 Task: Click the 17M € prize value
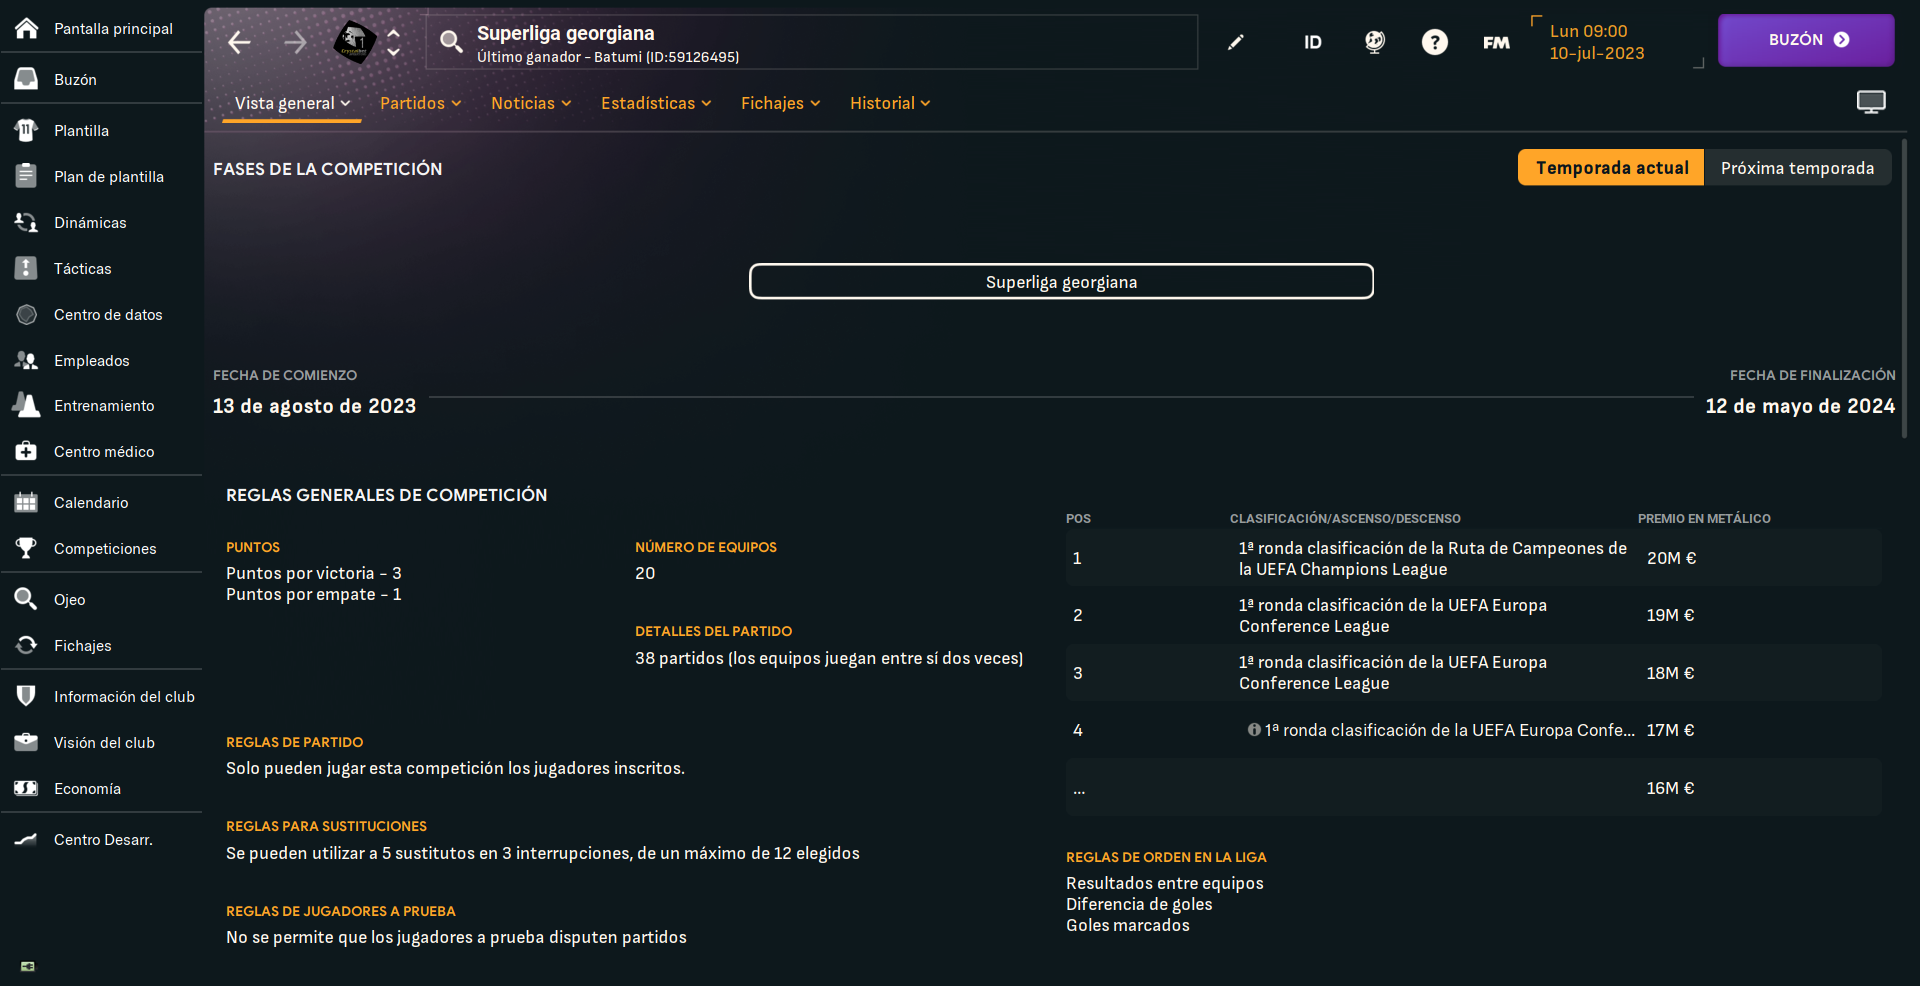click(1670, 730)
